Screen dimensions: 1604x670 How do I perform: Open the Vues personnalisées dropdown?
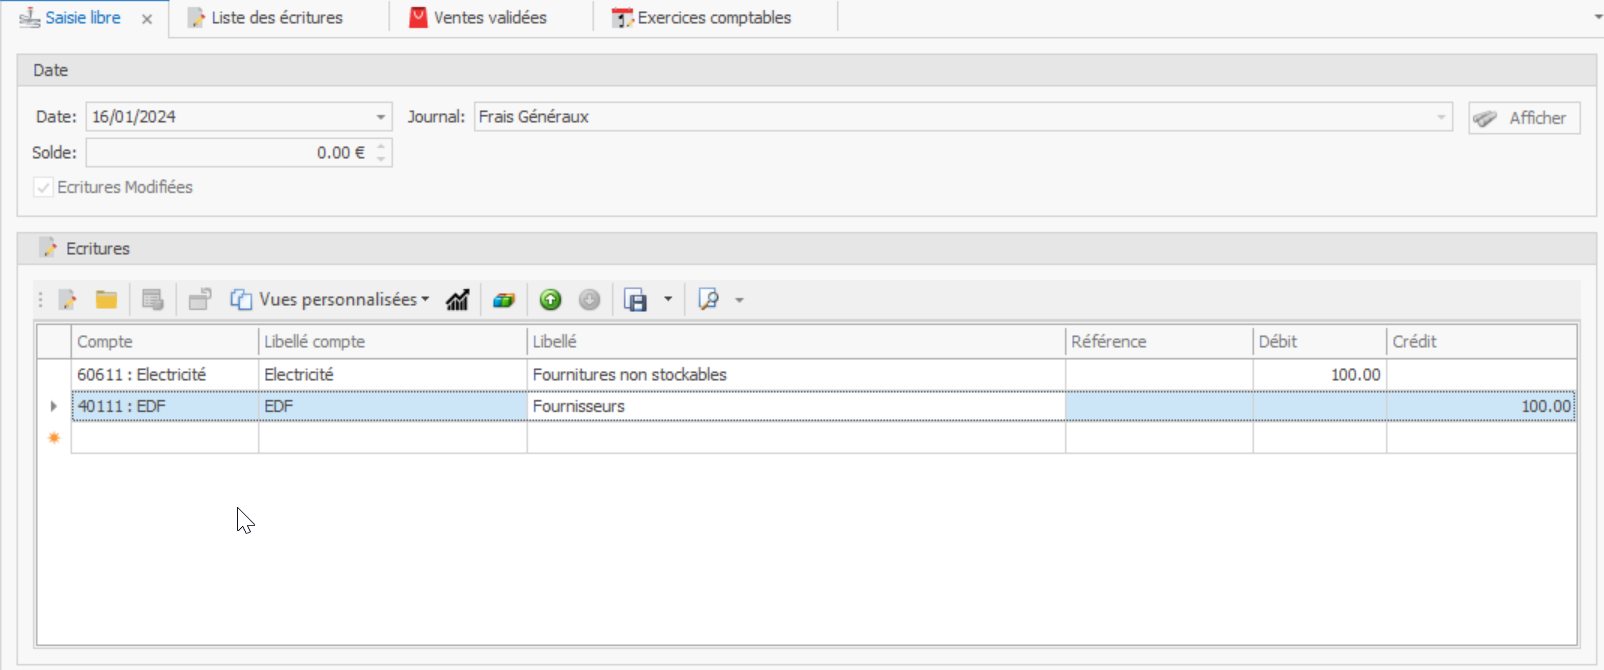tap(330, 300)
